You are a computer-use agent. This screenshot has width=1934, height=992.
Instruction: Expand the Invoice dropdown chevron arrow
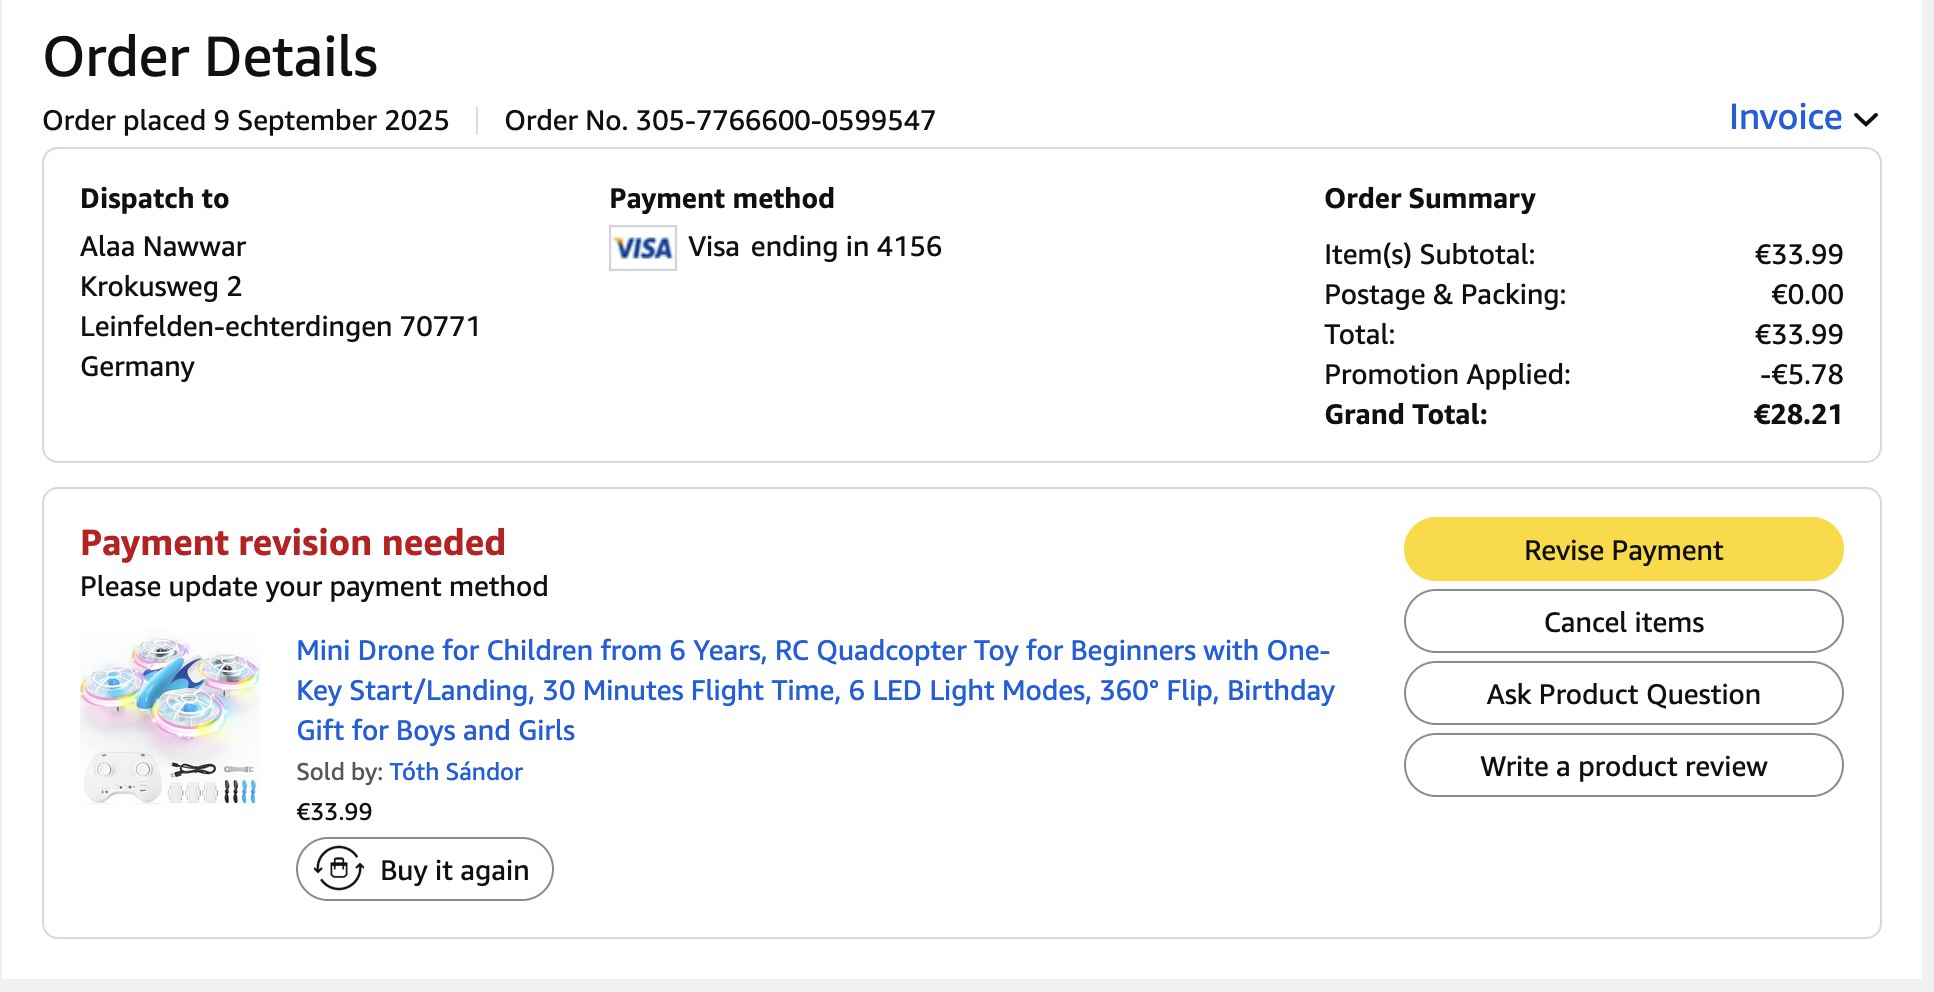pos(1865,120)
